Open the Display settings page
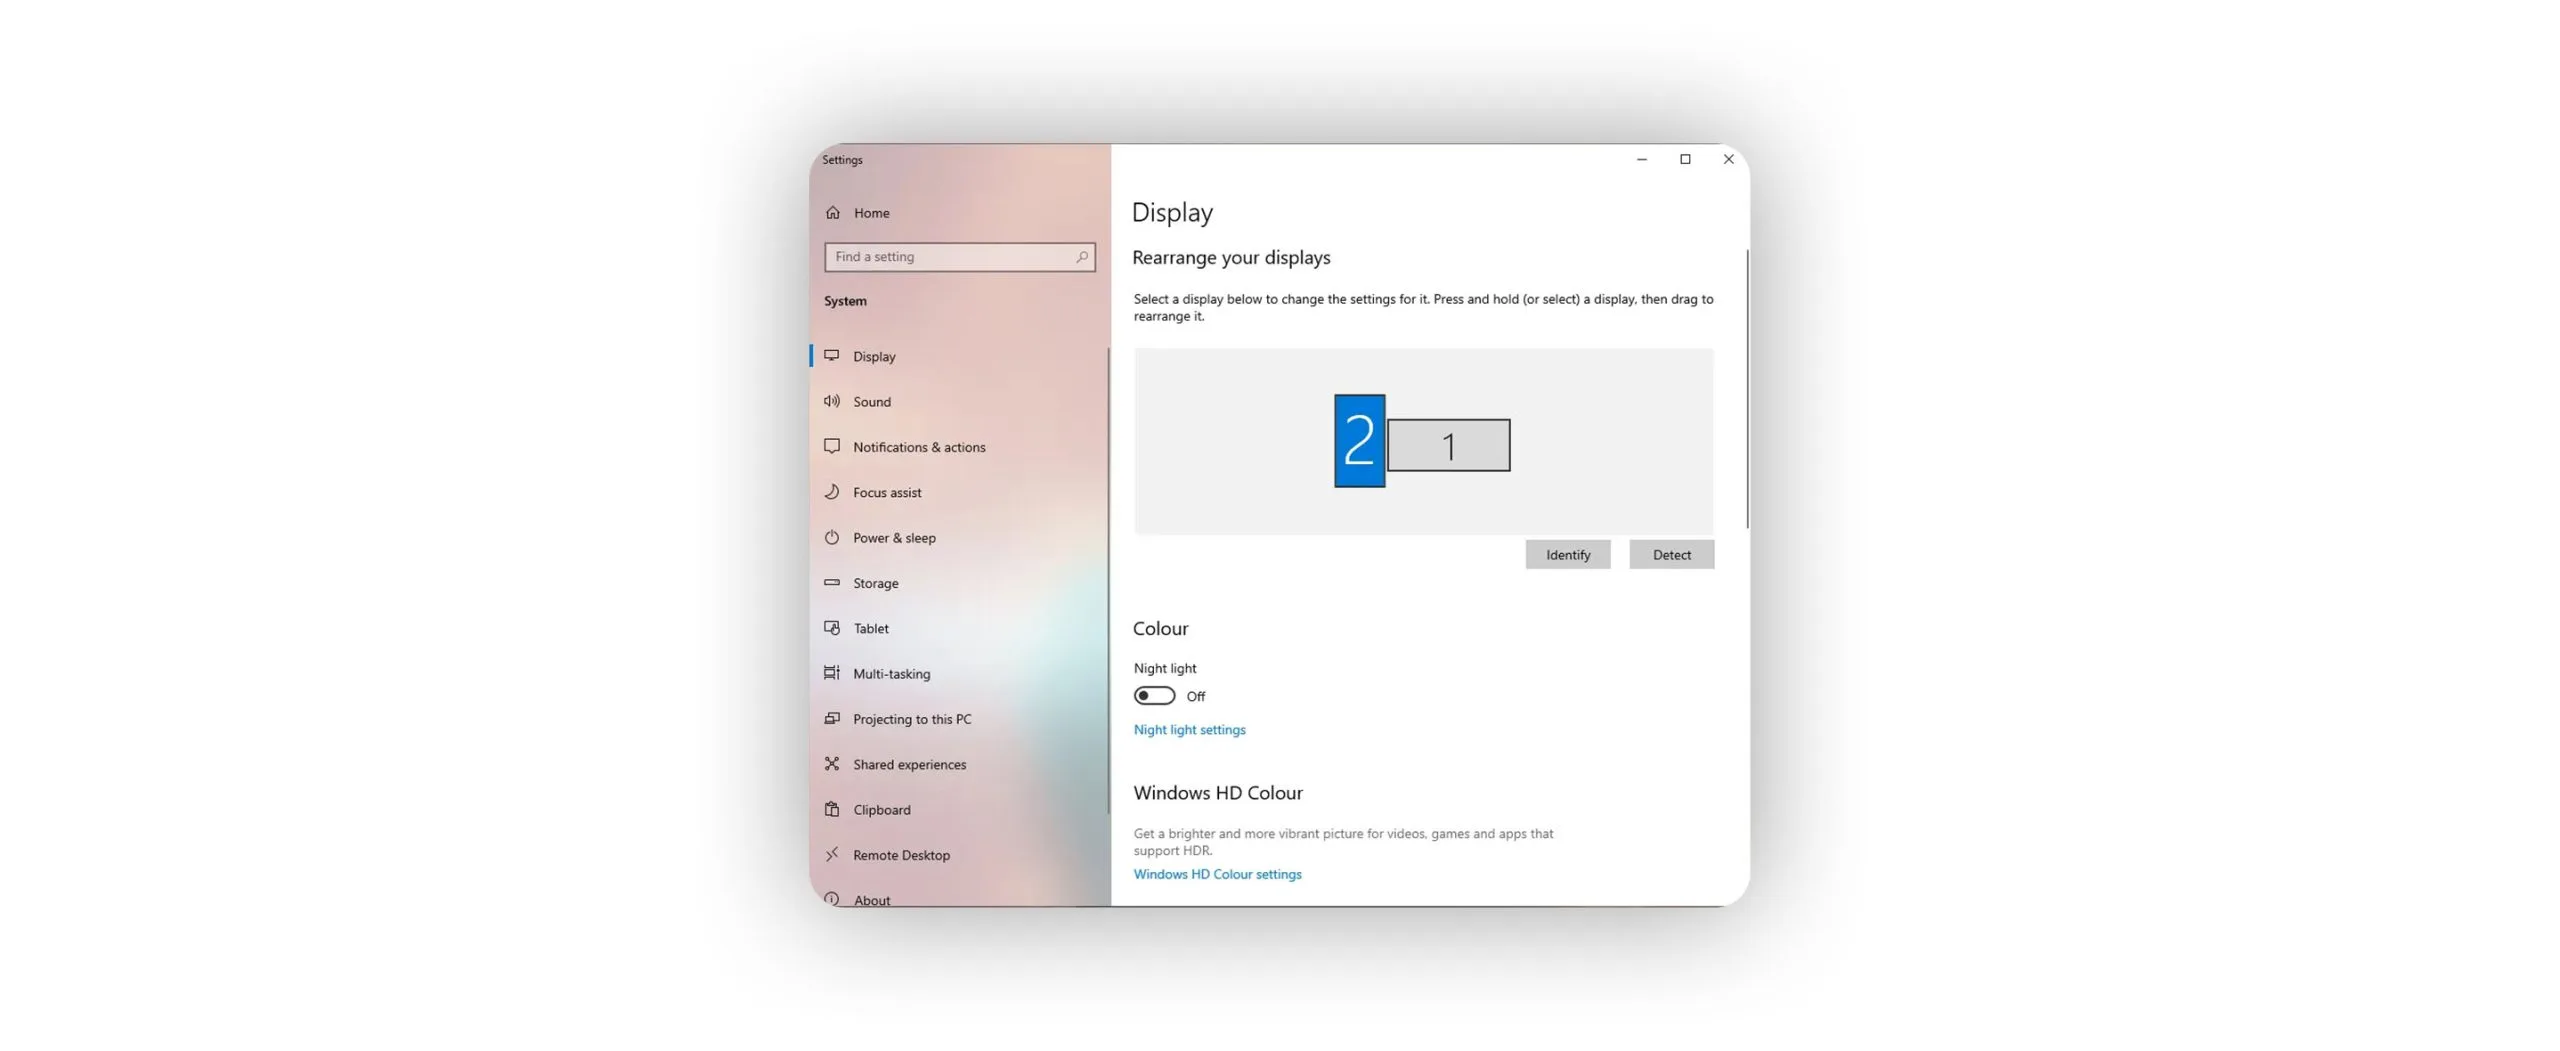The height and width of the screenshot is (1051, 2560). click(873, 356)
